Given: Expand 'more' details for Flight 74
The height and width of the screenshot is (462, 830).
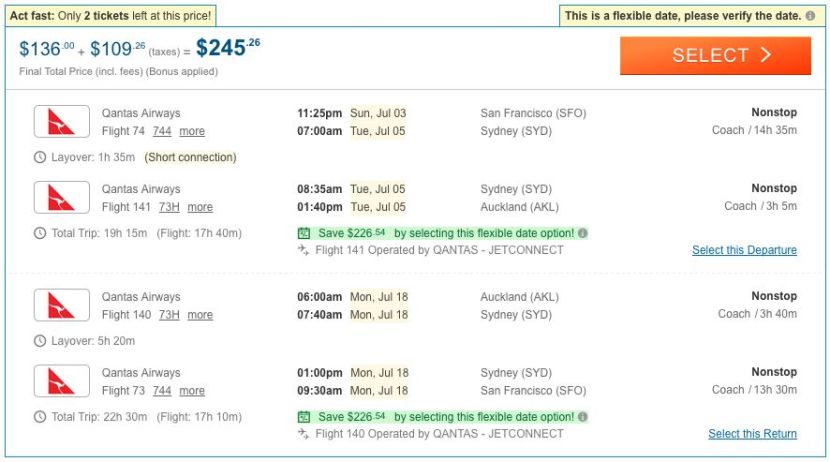Looking at the screenshot, I should [192, 131].
